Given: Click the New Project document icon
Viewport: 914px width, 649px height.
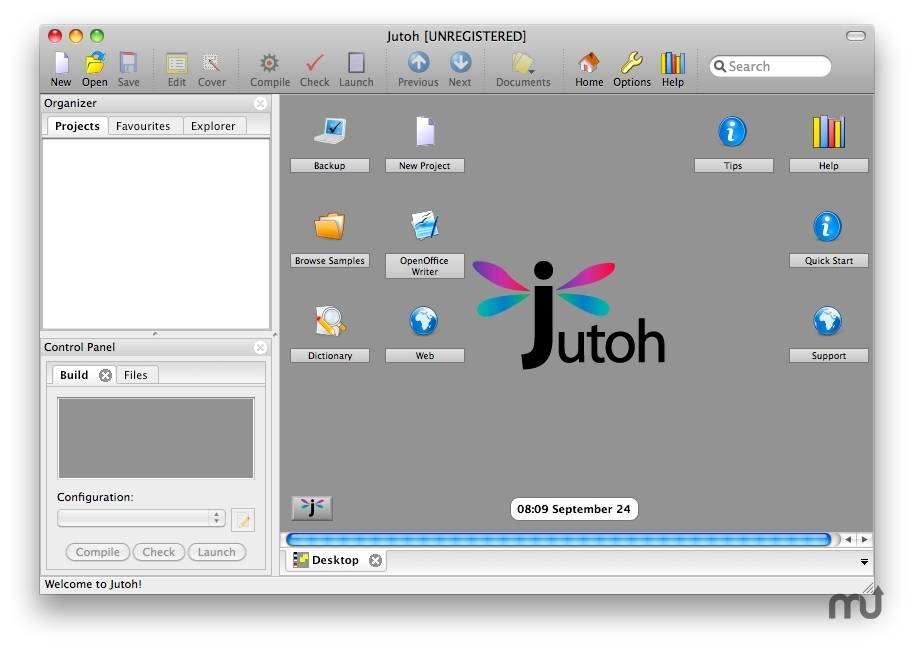Looking at the screenshot, I should point(425,131).
